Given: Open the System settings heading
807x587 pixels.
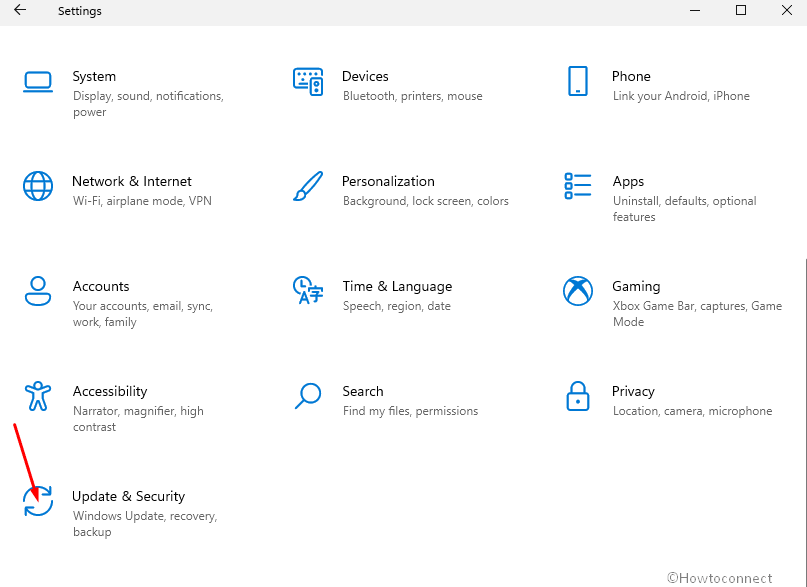Looking at the screenshot, I should pos(94,76).
